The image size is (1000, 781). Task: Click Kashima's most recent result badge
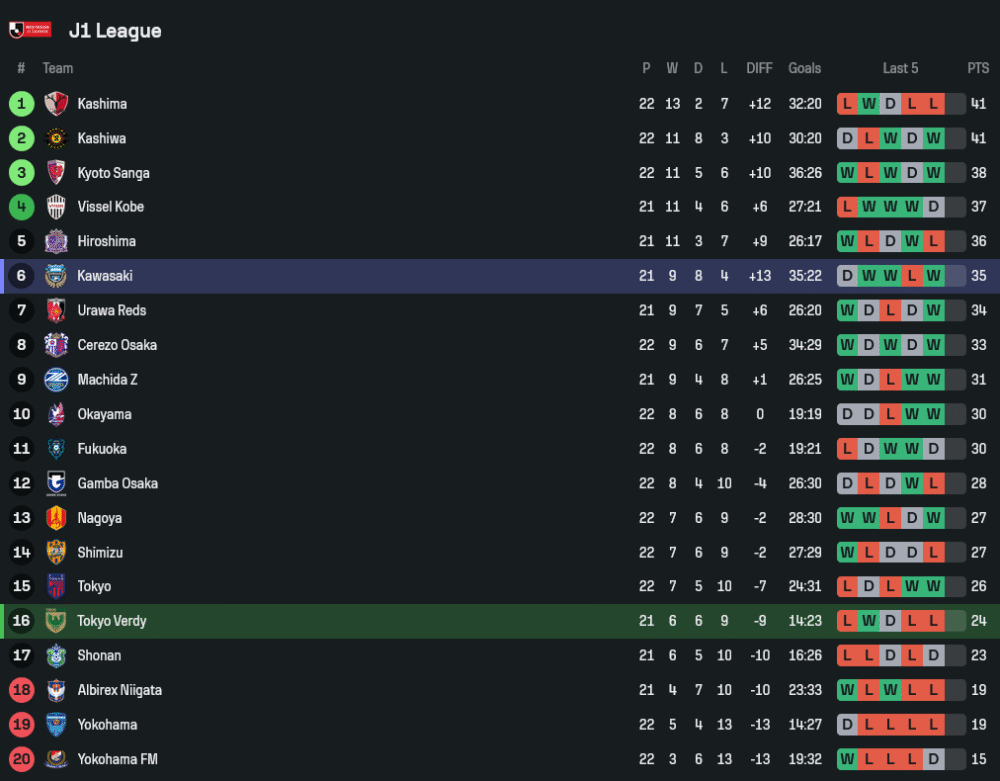(934, 104)
